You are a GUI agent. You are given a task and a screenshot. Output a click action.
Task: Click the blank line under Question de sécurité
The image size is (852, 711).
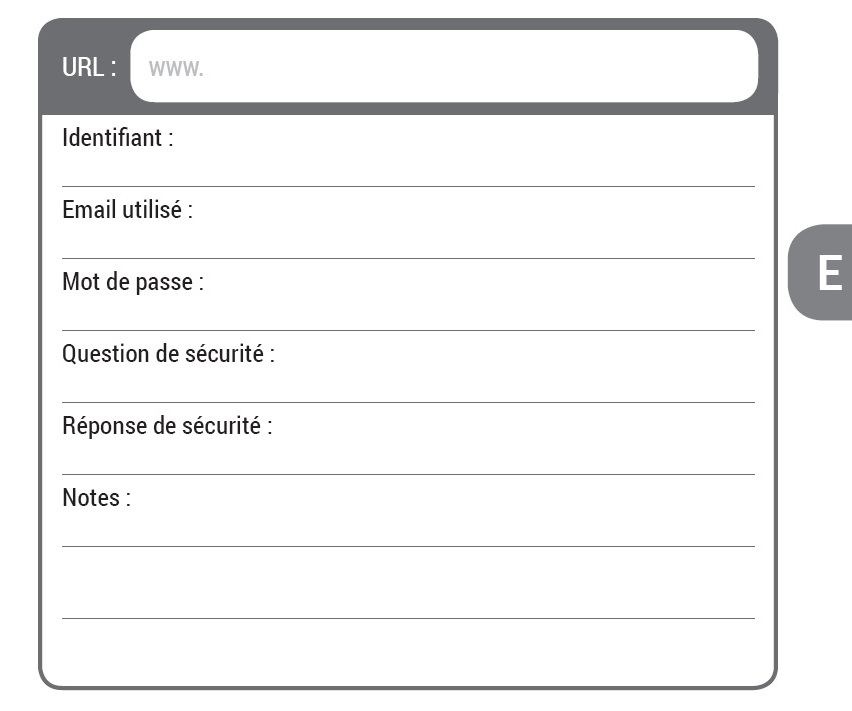pyautogui.click(x=408, y=386)
